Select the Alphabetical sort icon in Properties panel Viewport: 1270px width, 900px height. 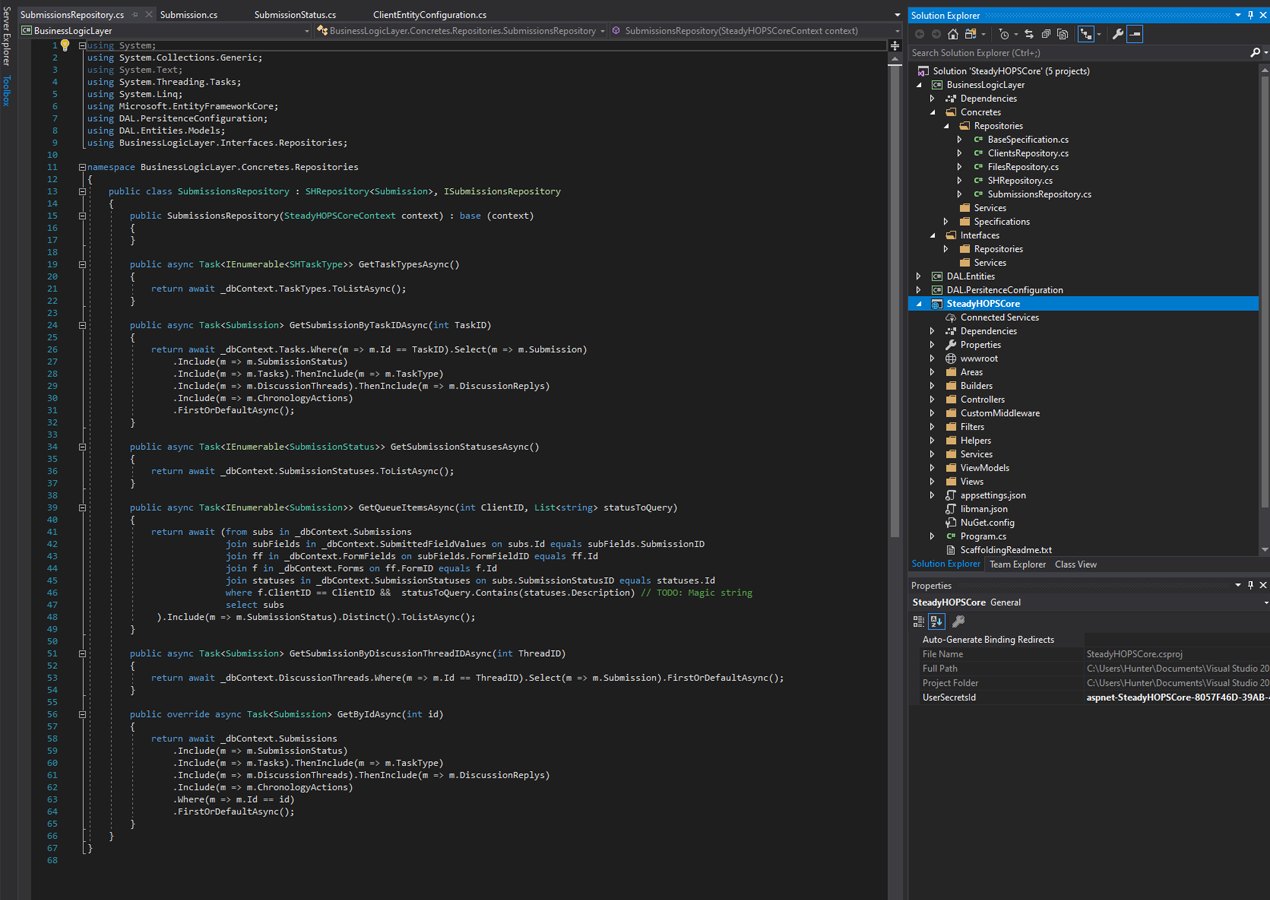coord(936,620)
